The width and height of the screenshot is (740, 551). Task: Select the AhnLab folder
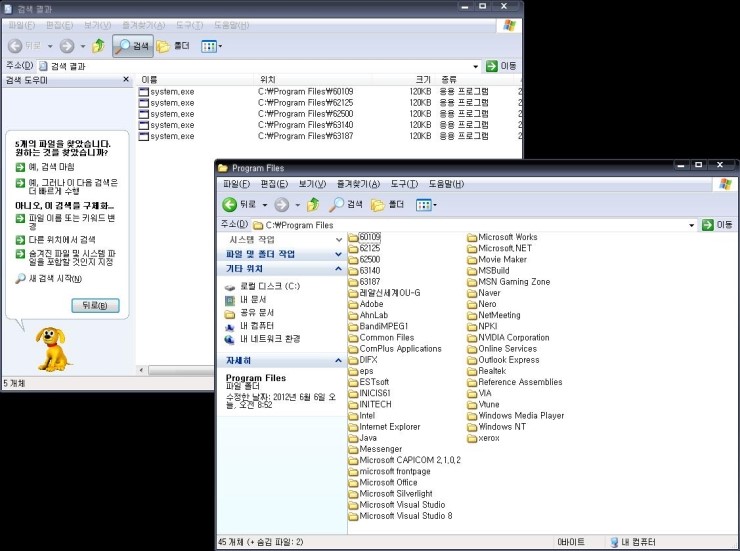pos(368,315)
